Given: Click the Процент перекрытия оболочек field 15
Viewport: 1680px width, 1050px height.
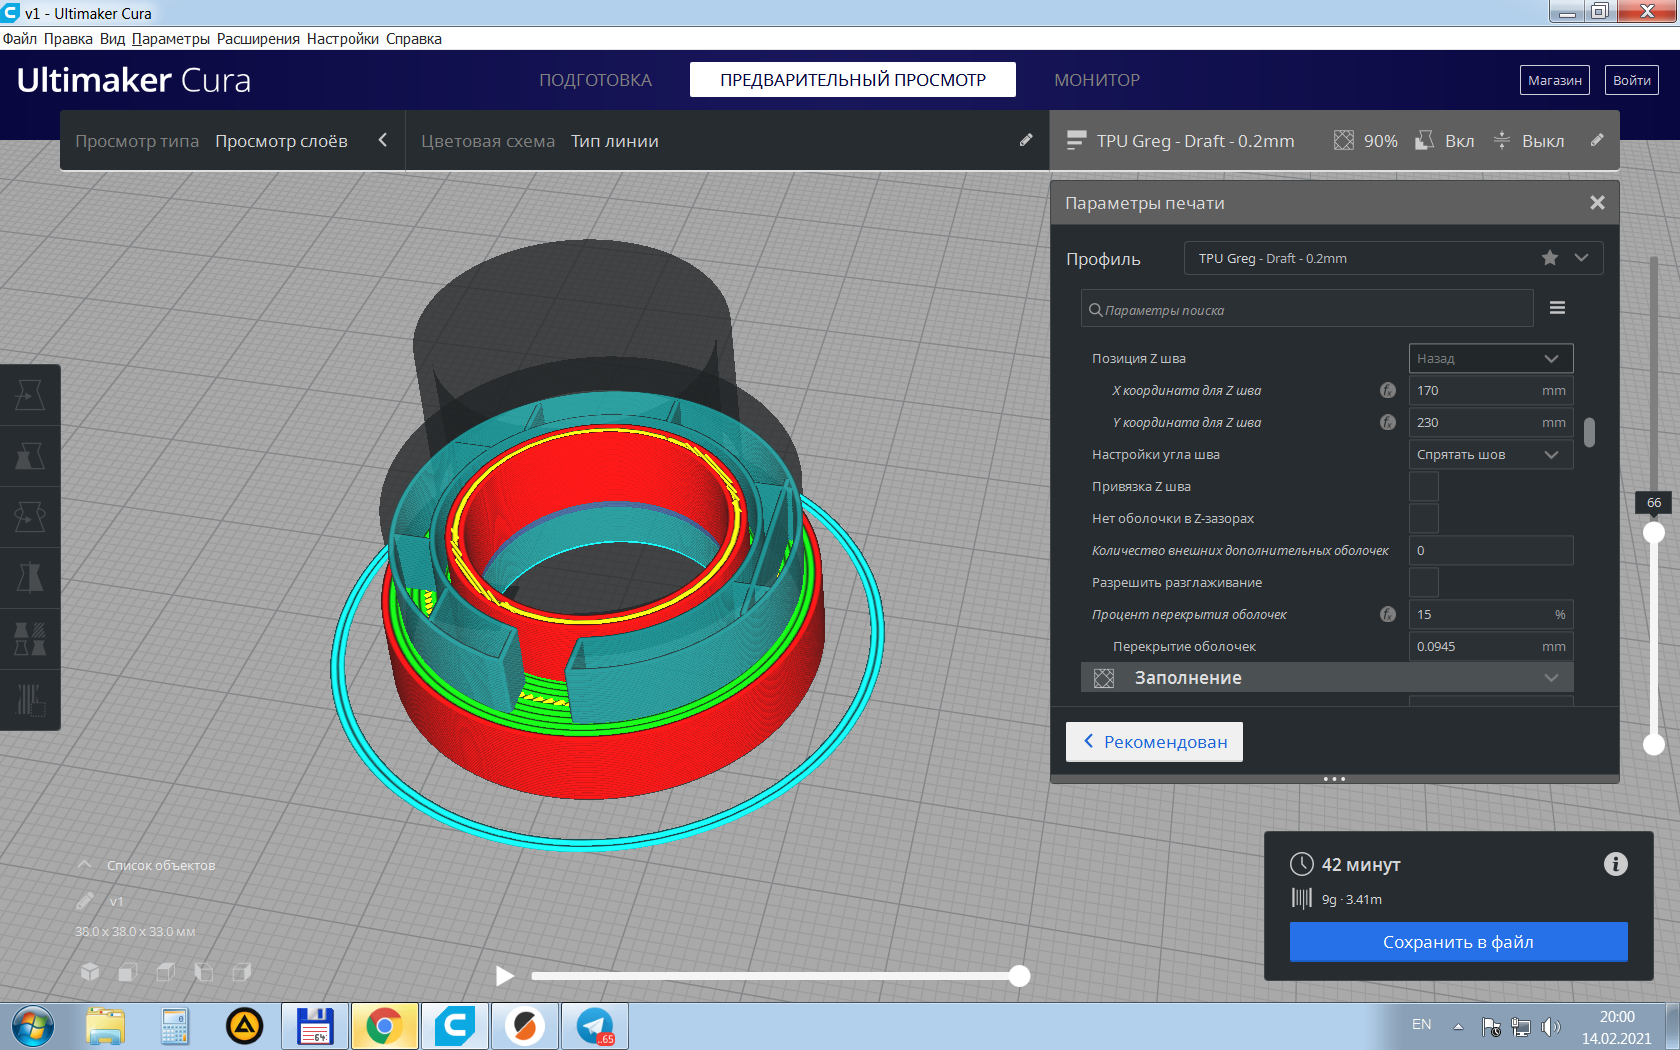Looking at the screenshot, I should pos(1491,614).
